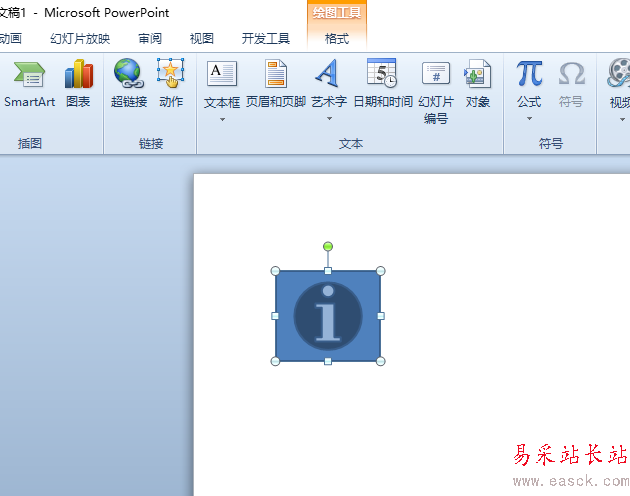Switch to the 动画 tab
Image resolution: width=630 pixels, height=496 pixels.
coord(10,39)
